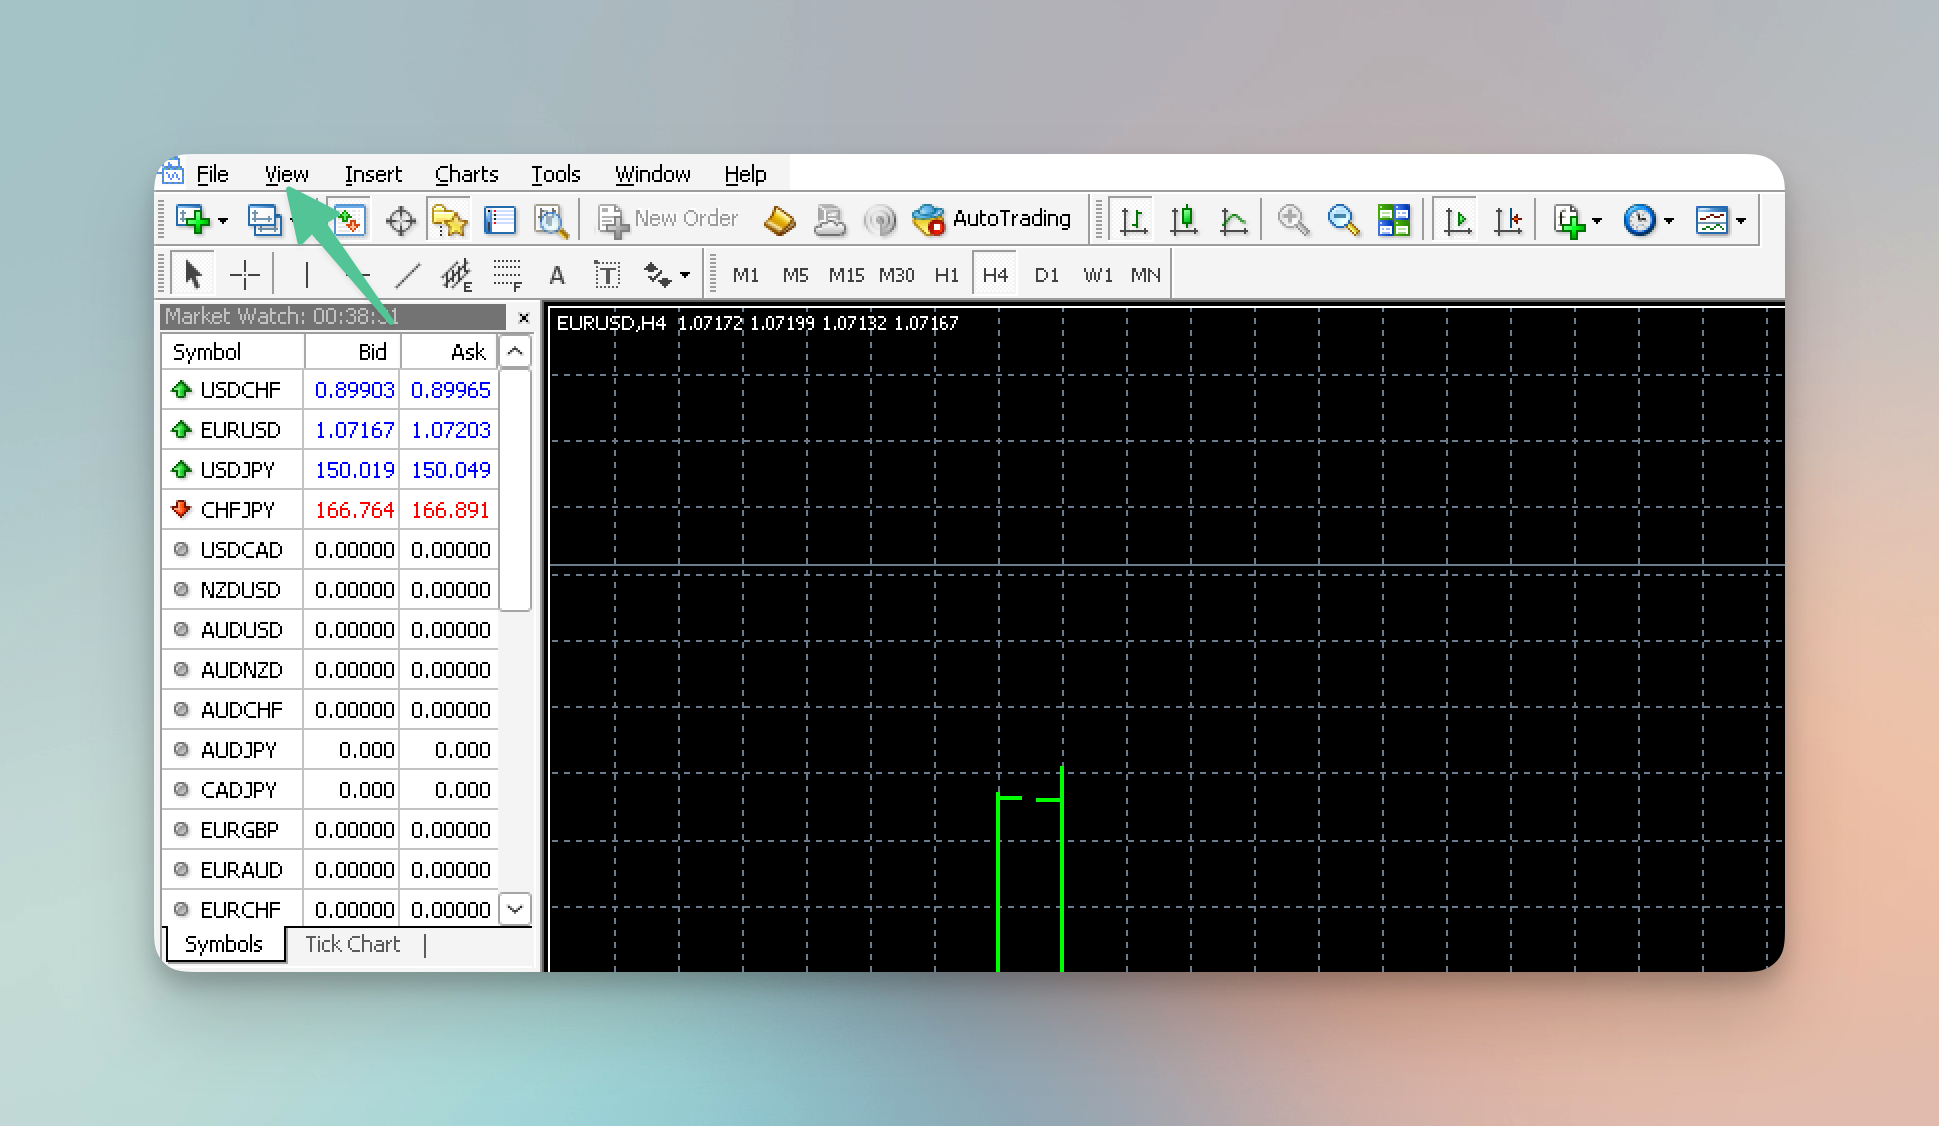Screen dimensions: 1939x1126
Task: Select the D1 timeframe button
Action: 1046,275
